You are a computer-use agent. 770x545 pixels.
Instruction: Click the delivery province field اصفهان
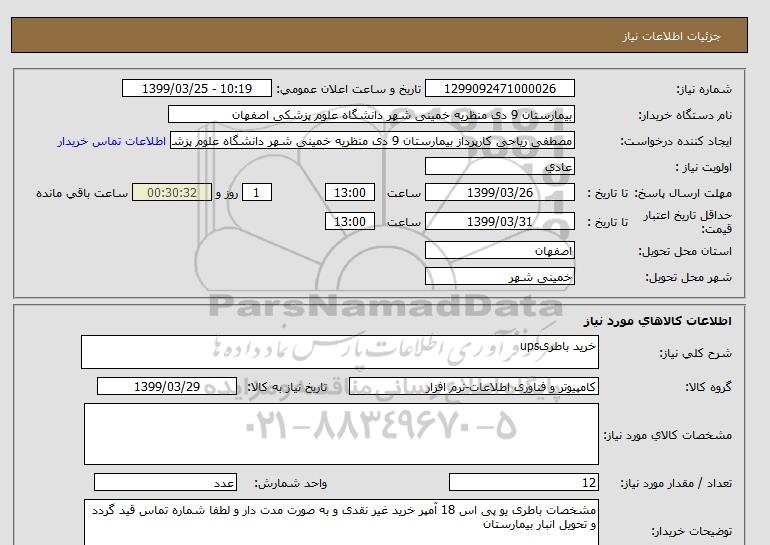(499, 250)
